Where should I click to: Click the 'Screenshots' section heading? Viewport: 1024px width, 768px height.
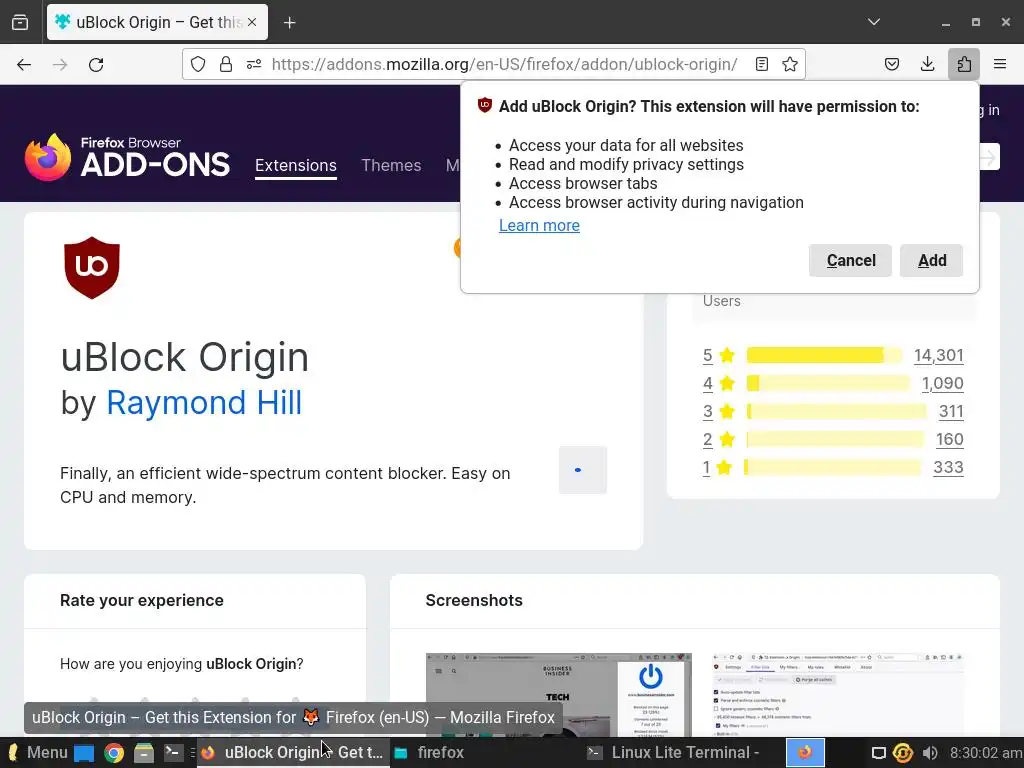tap(474, 600)
